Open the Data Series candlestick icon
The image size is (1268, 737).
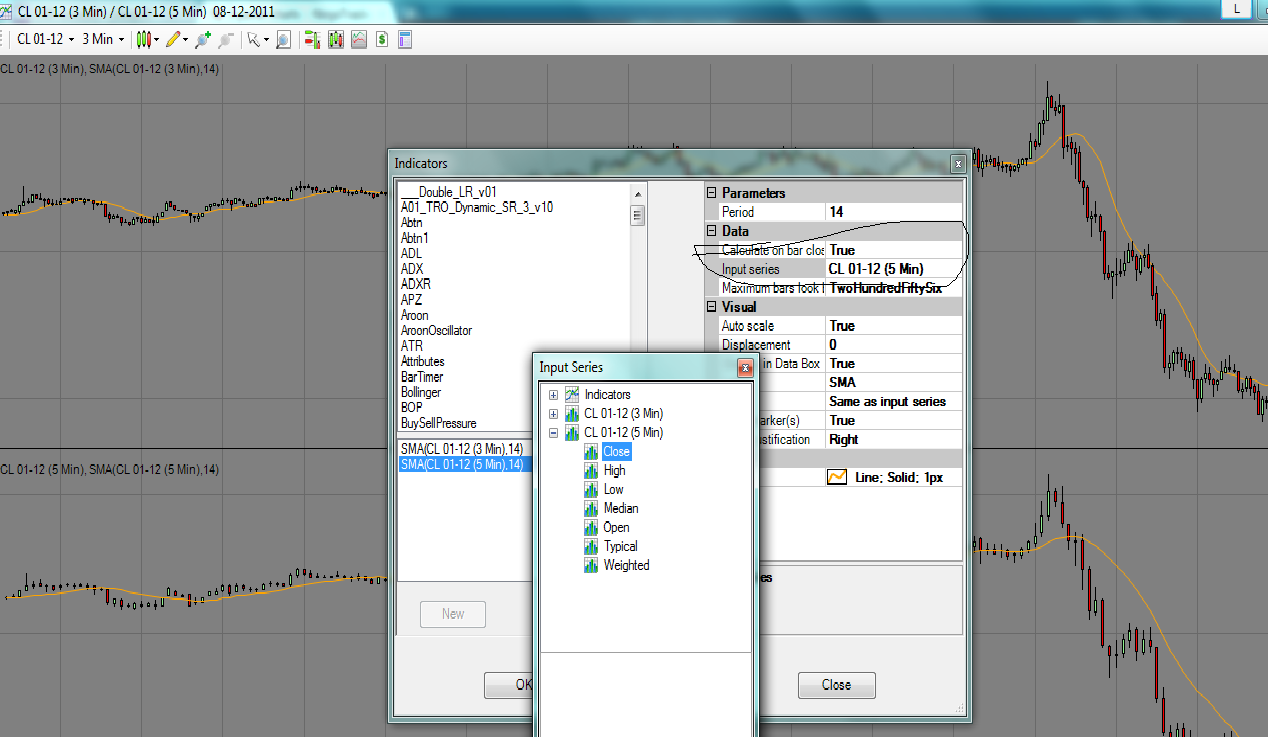336,39
